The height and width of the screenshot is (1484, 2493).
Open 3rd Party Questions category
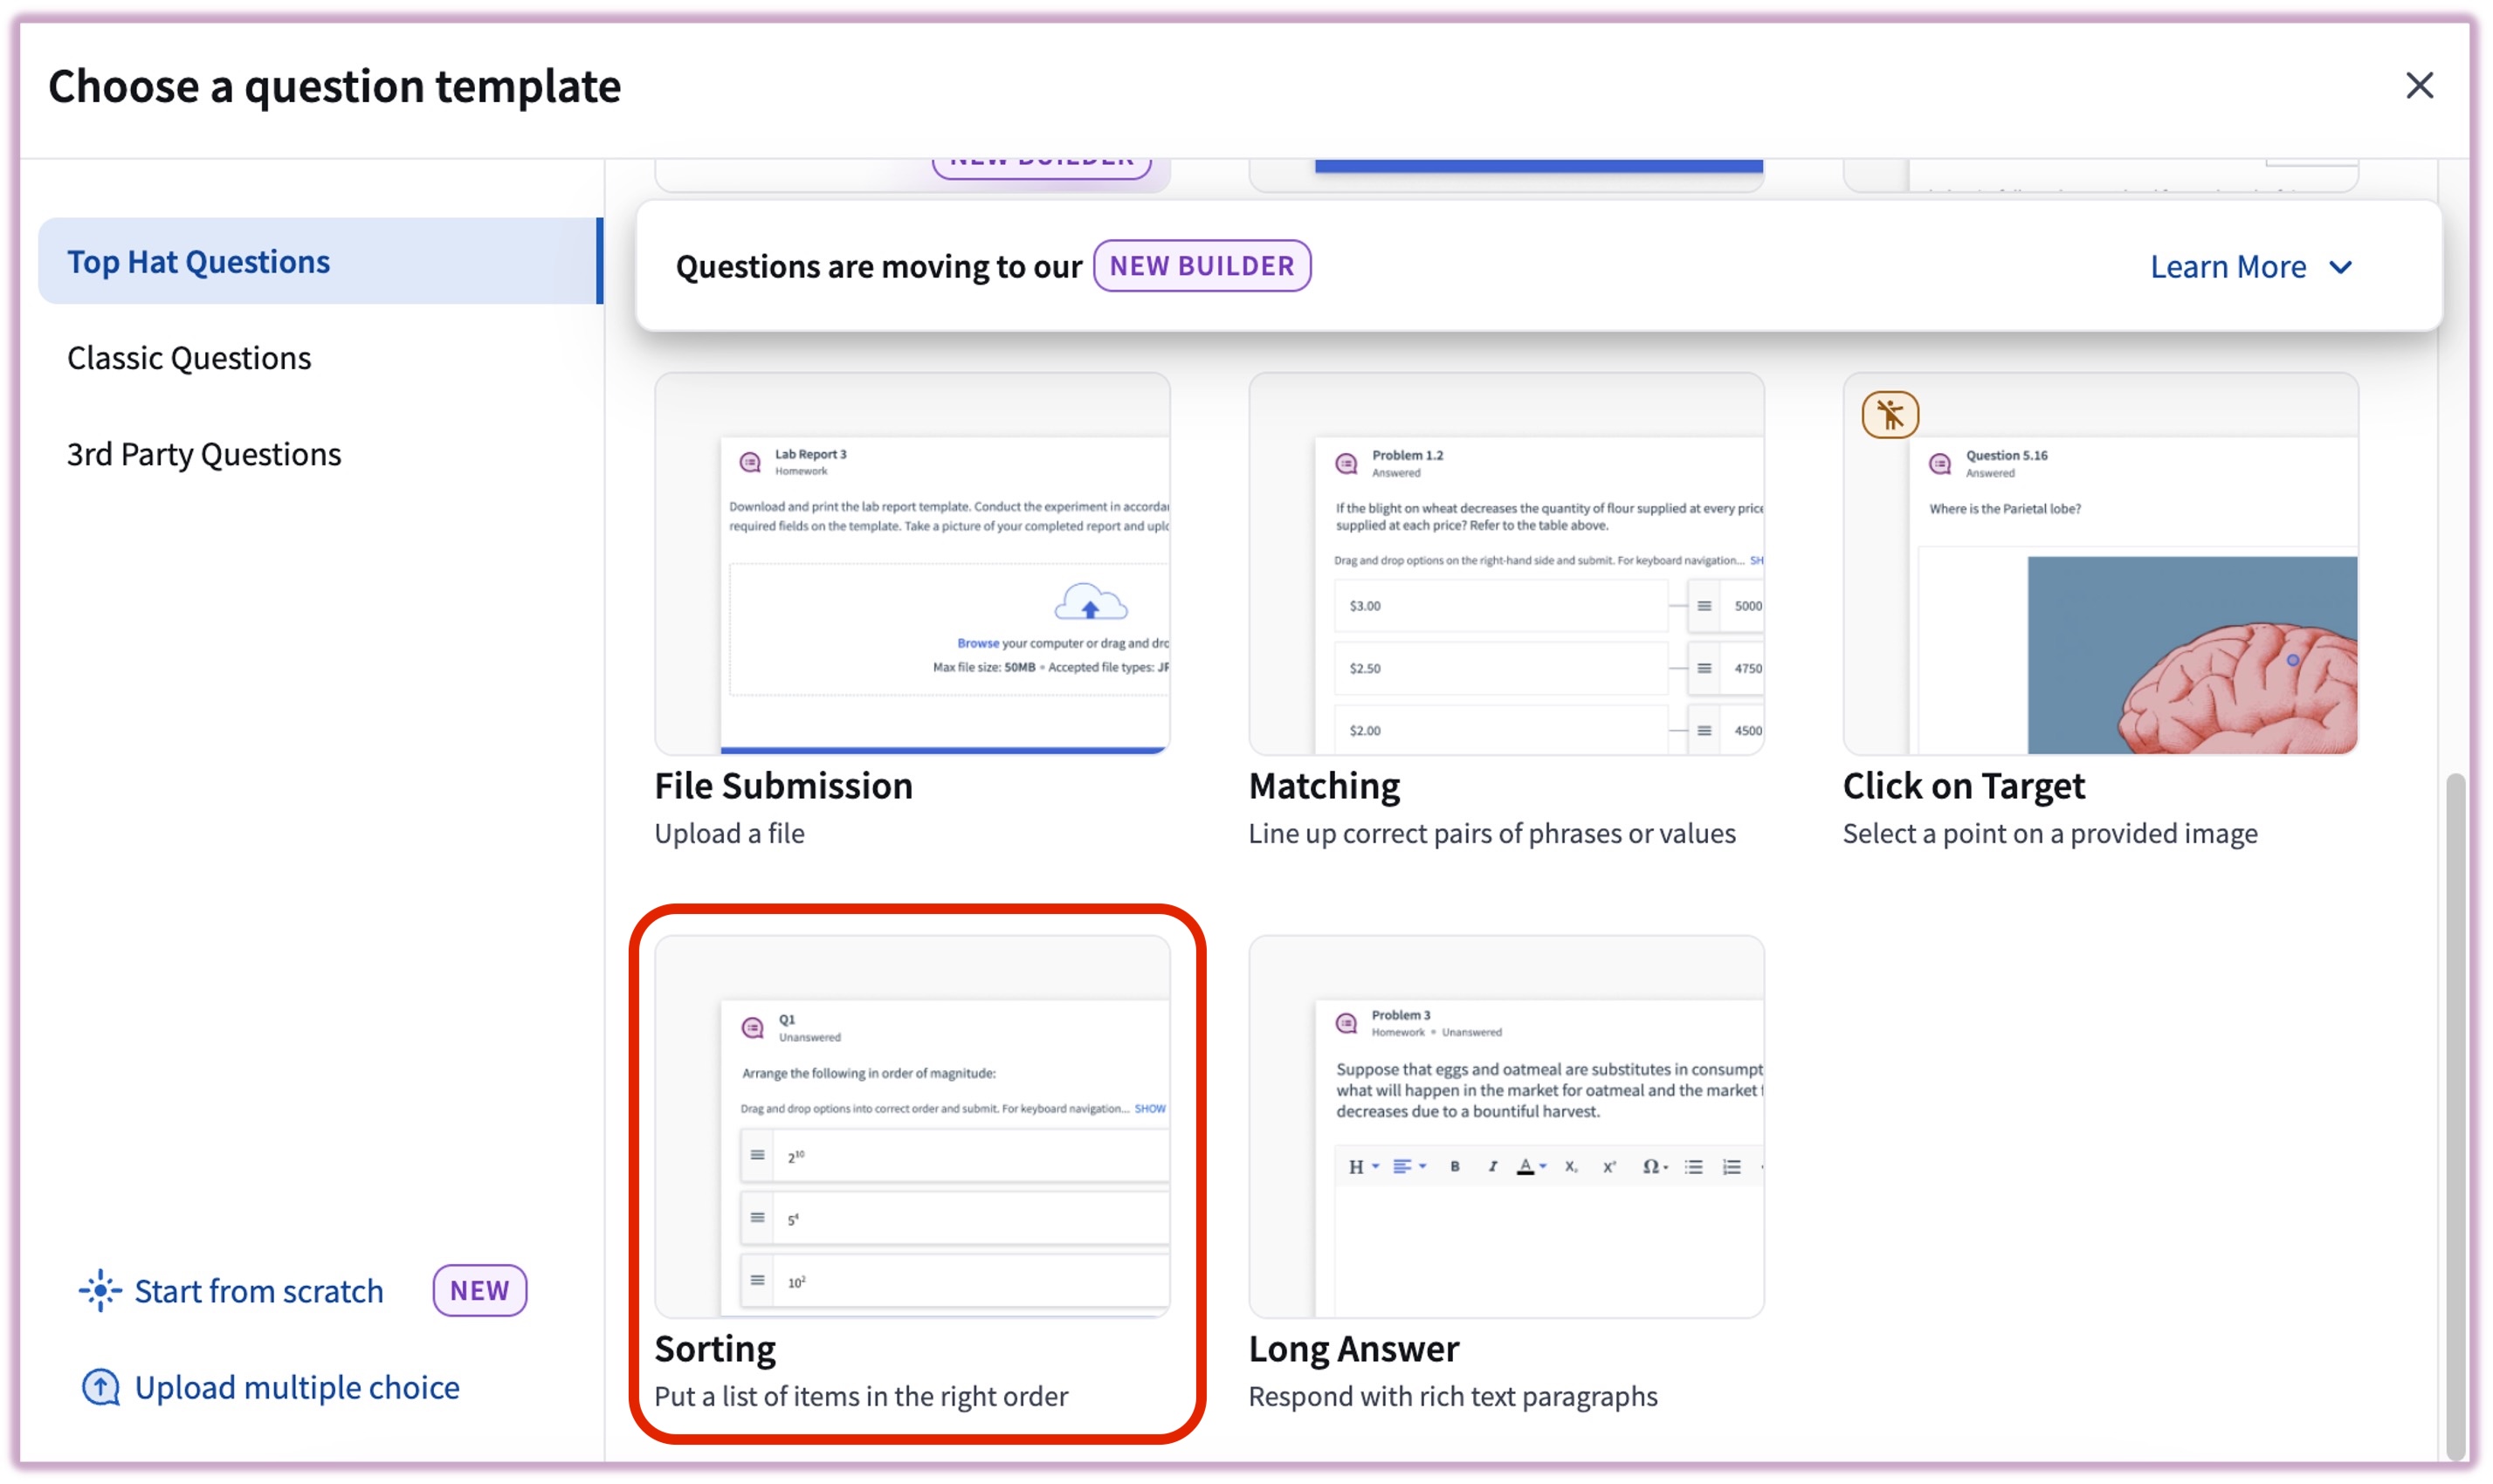point(204,454)
